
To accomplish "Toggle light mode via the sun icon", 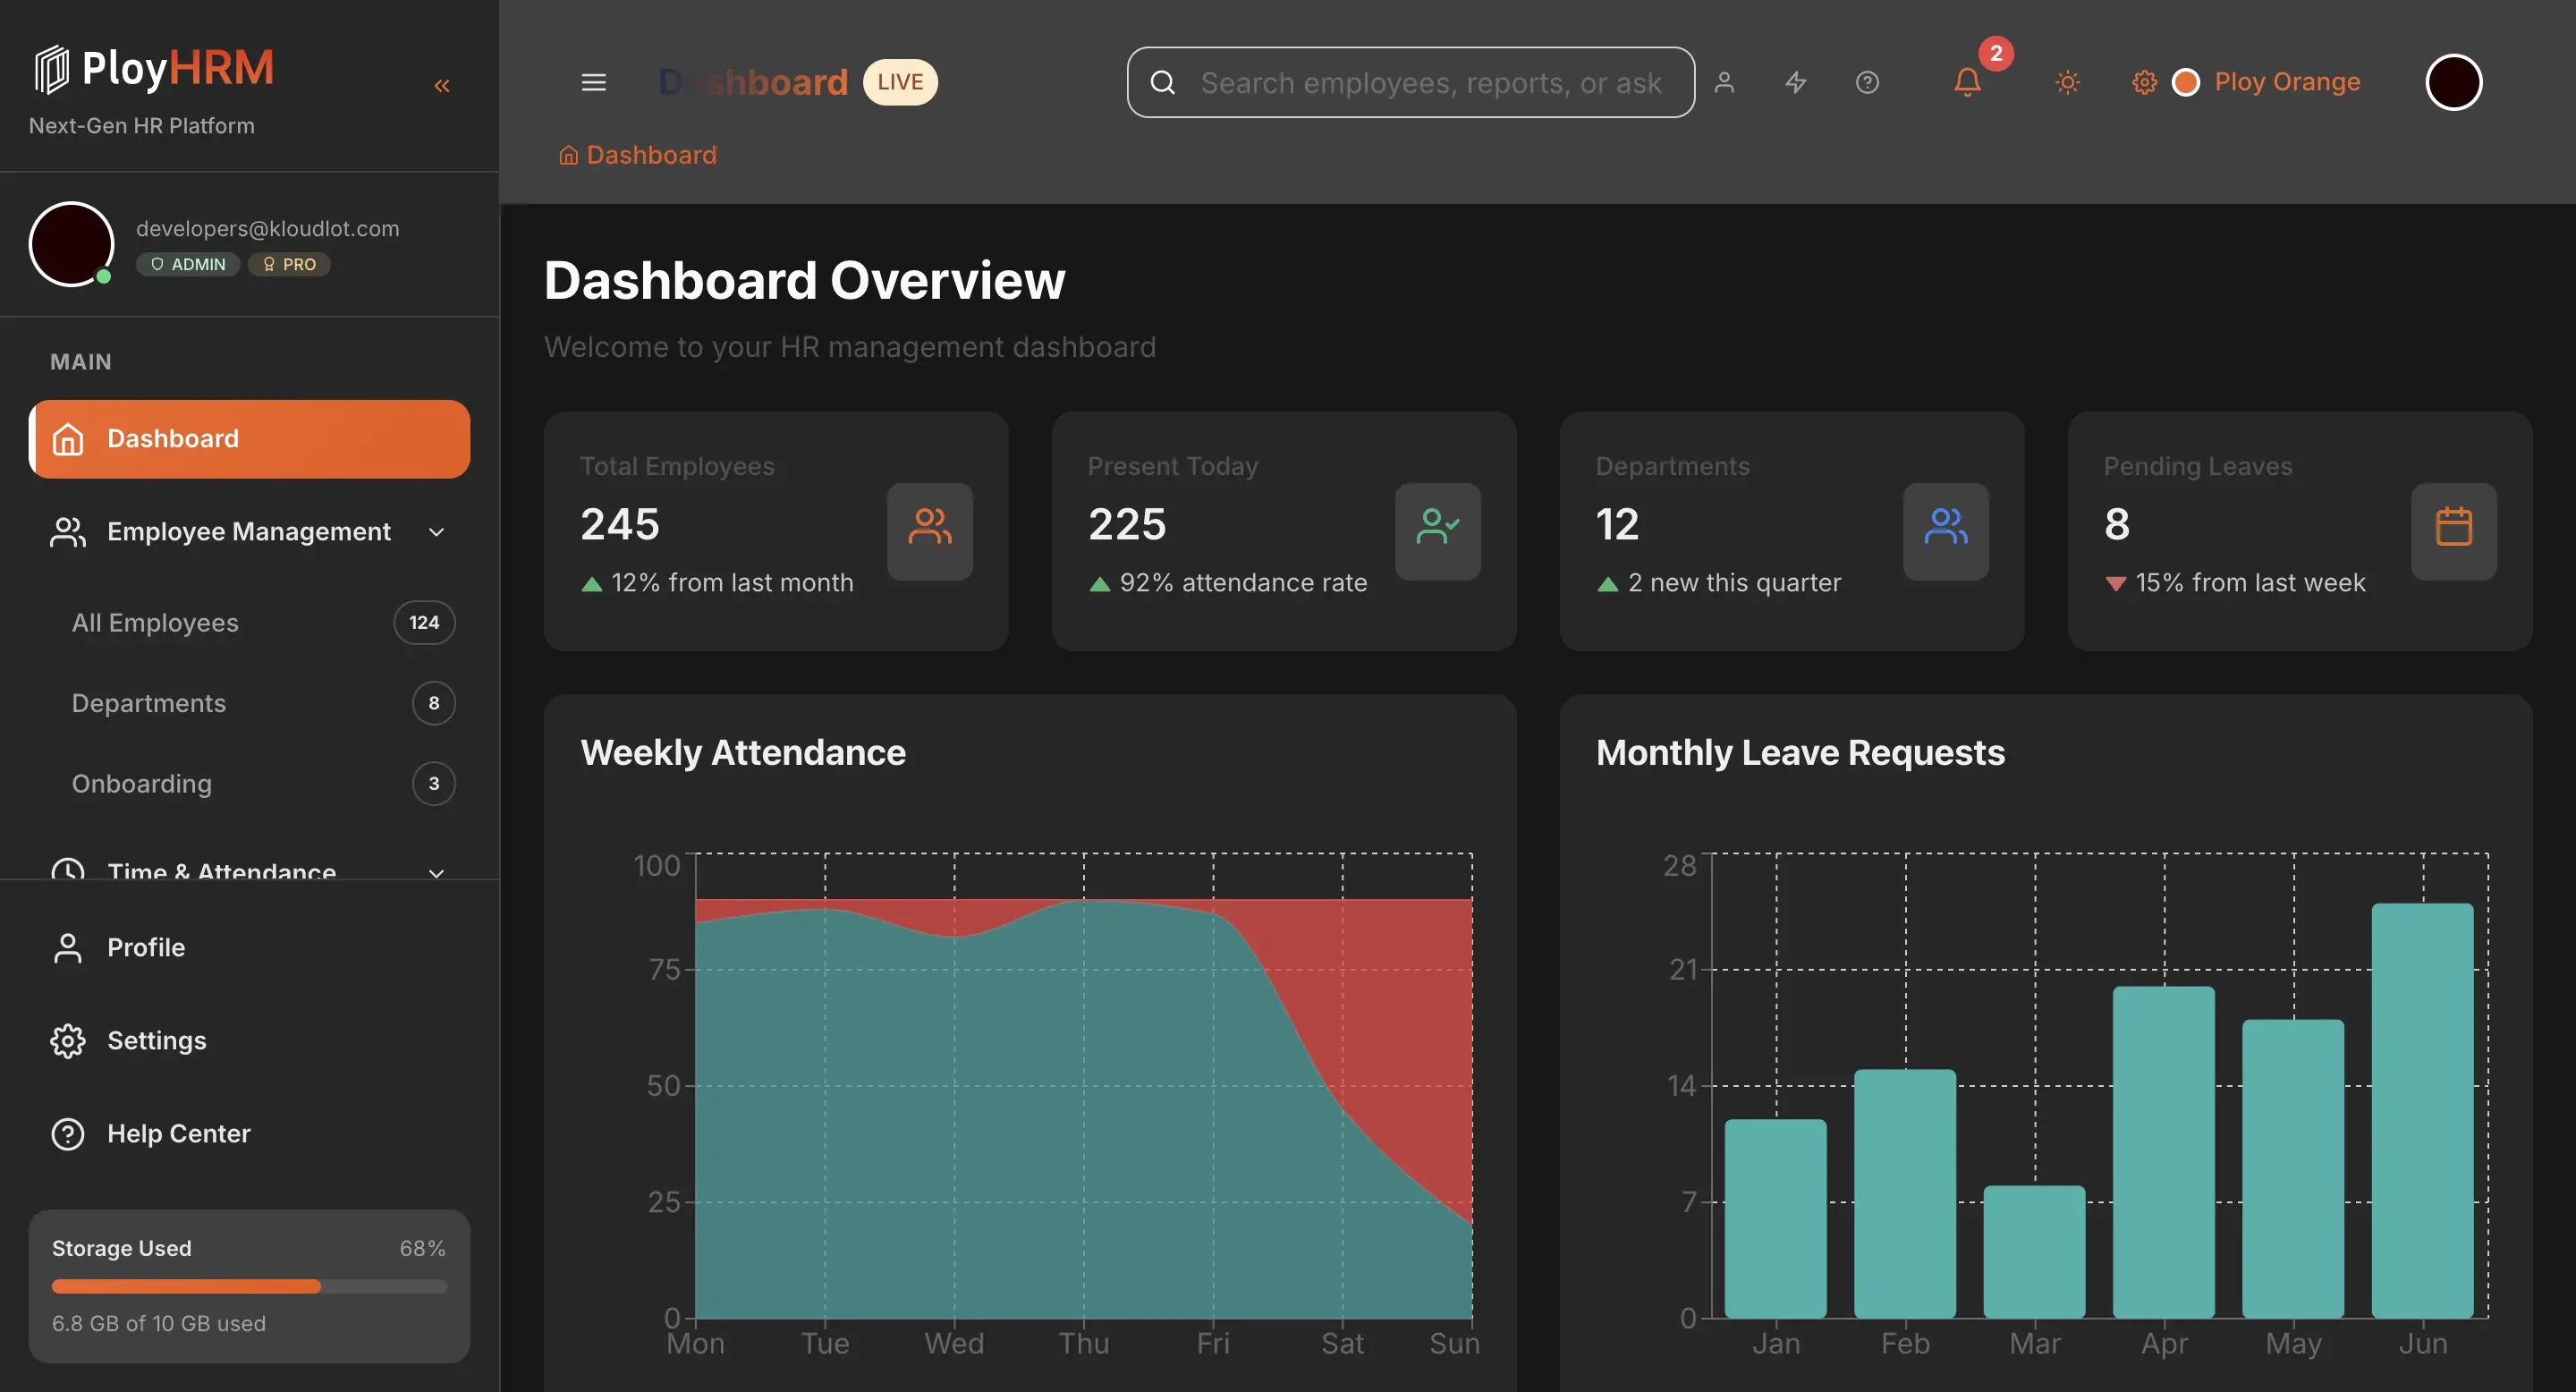I will coord(2068,82).
